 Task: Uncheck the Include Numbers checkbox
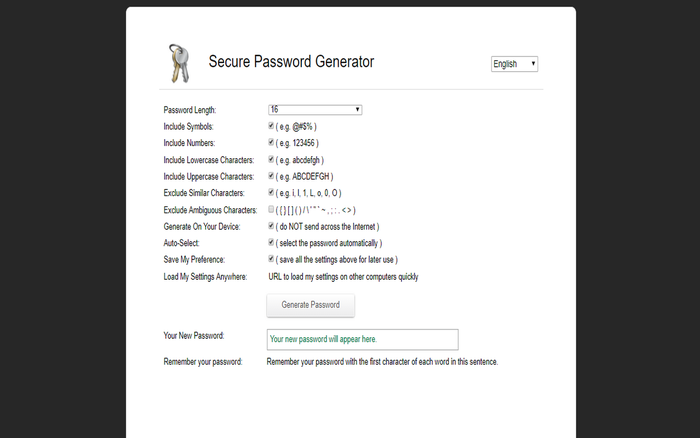click(271, 142)
